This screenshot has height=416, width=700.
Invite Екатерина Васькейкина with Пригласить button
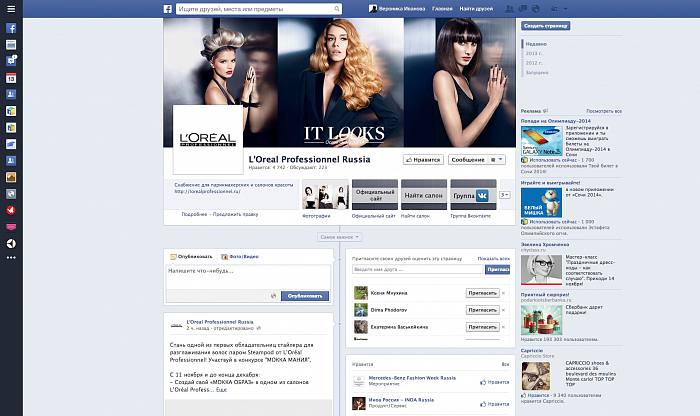tap(483, 327)
